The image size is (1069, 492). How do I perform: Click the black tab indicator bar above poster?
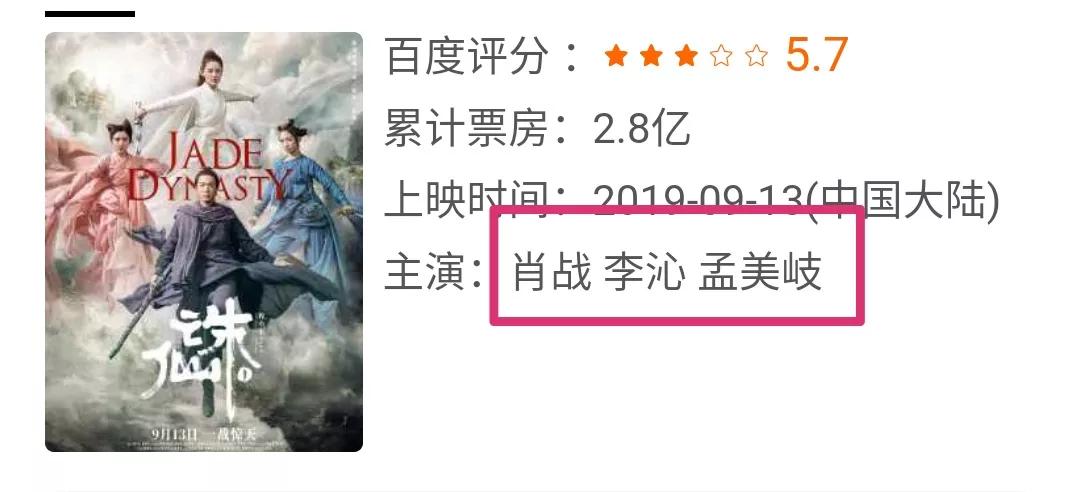tap(90, 14)
